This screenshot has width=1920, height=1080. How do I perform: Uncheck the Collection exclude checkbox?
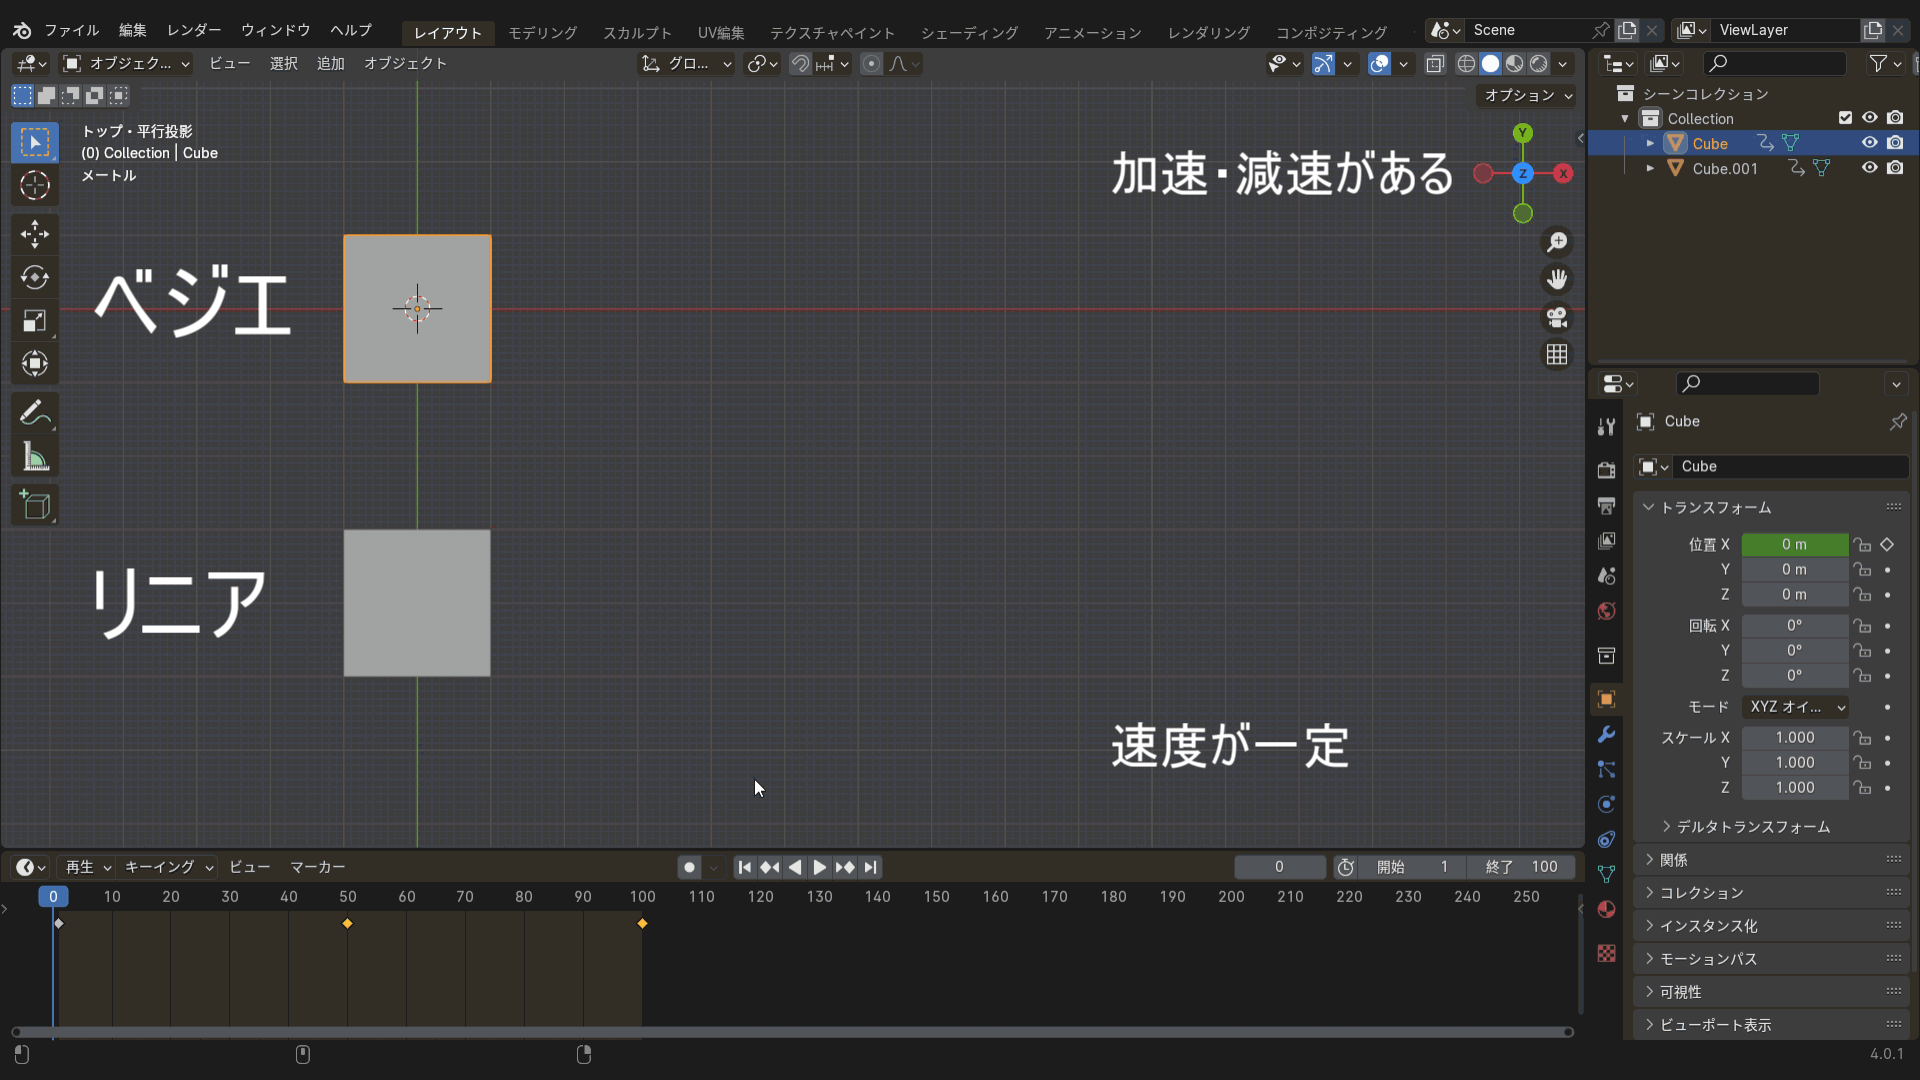[x=1845, y=118]
